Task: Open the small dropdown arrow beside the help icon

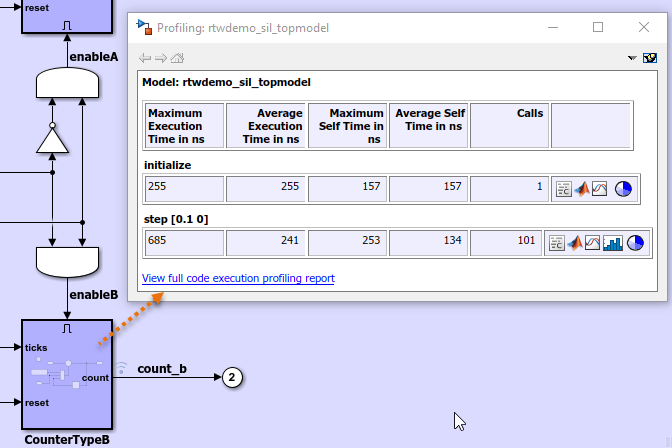Action: (632, 58)
